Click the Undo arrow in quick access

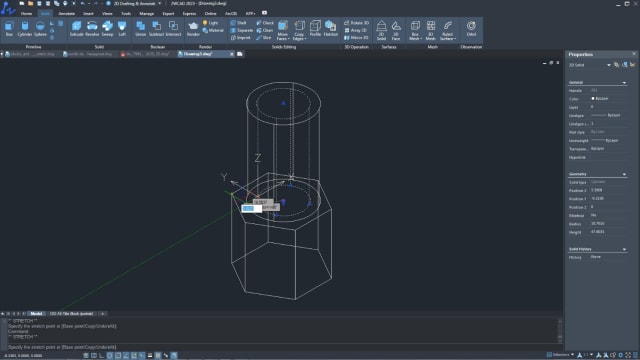tap(83, 4)
